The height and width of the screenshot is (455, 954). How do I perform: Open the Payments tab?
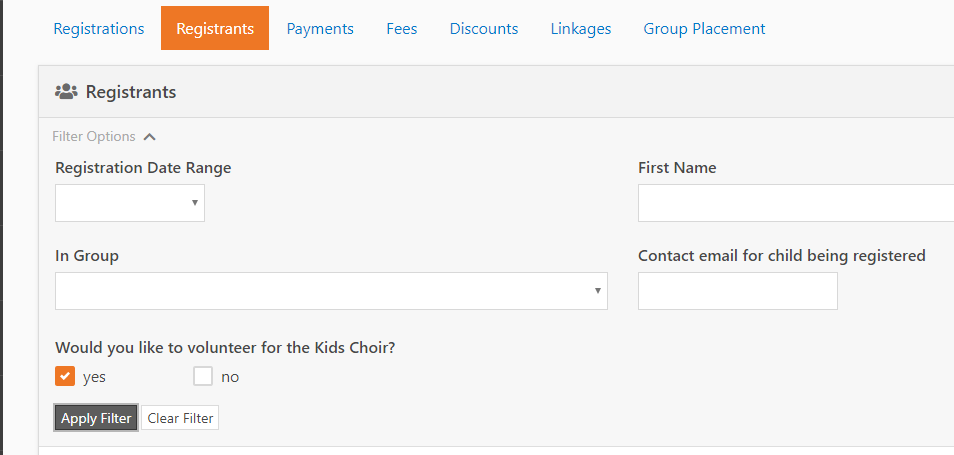click(320, 29)
